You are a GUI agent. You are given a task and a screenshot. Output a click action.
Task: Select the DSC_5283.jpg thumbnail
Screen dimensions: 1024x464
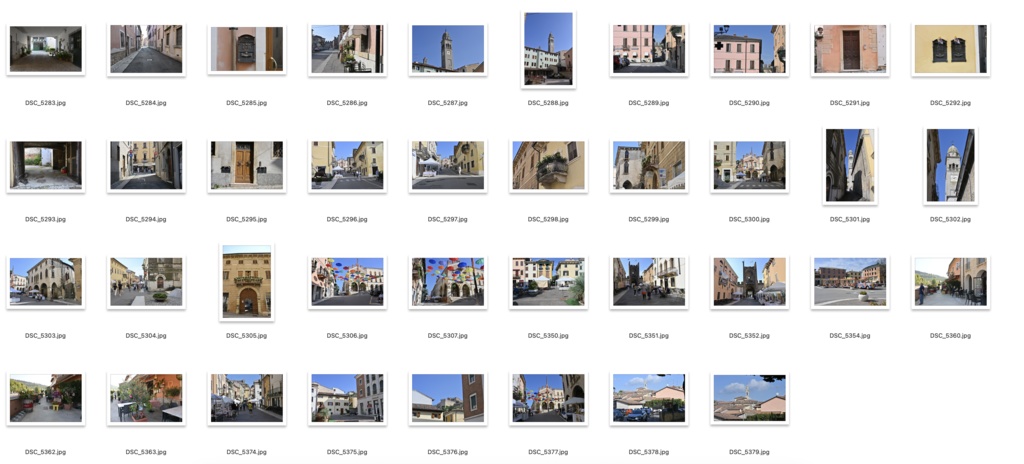pos(46,49)
